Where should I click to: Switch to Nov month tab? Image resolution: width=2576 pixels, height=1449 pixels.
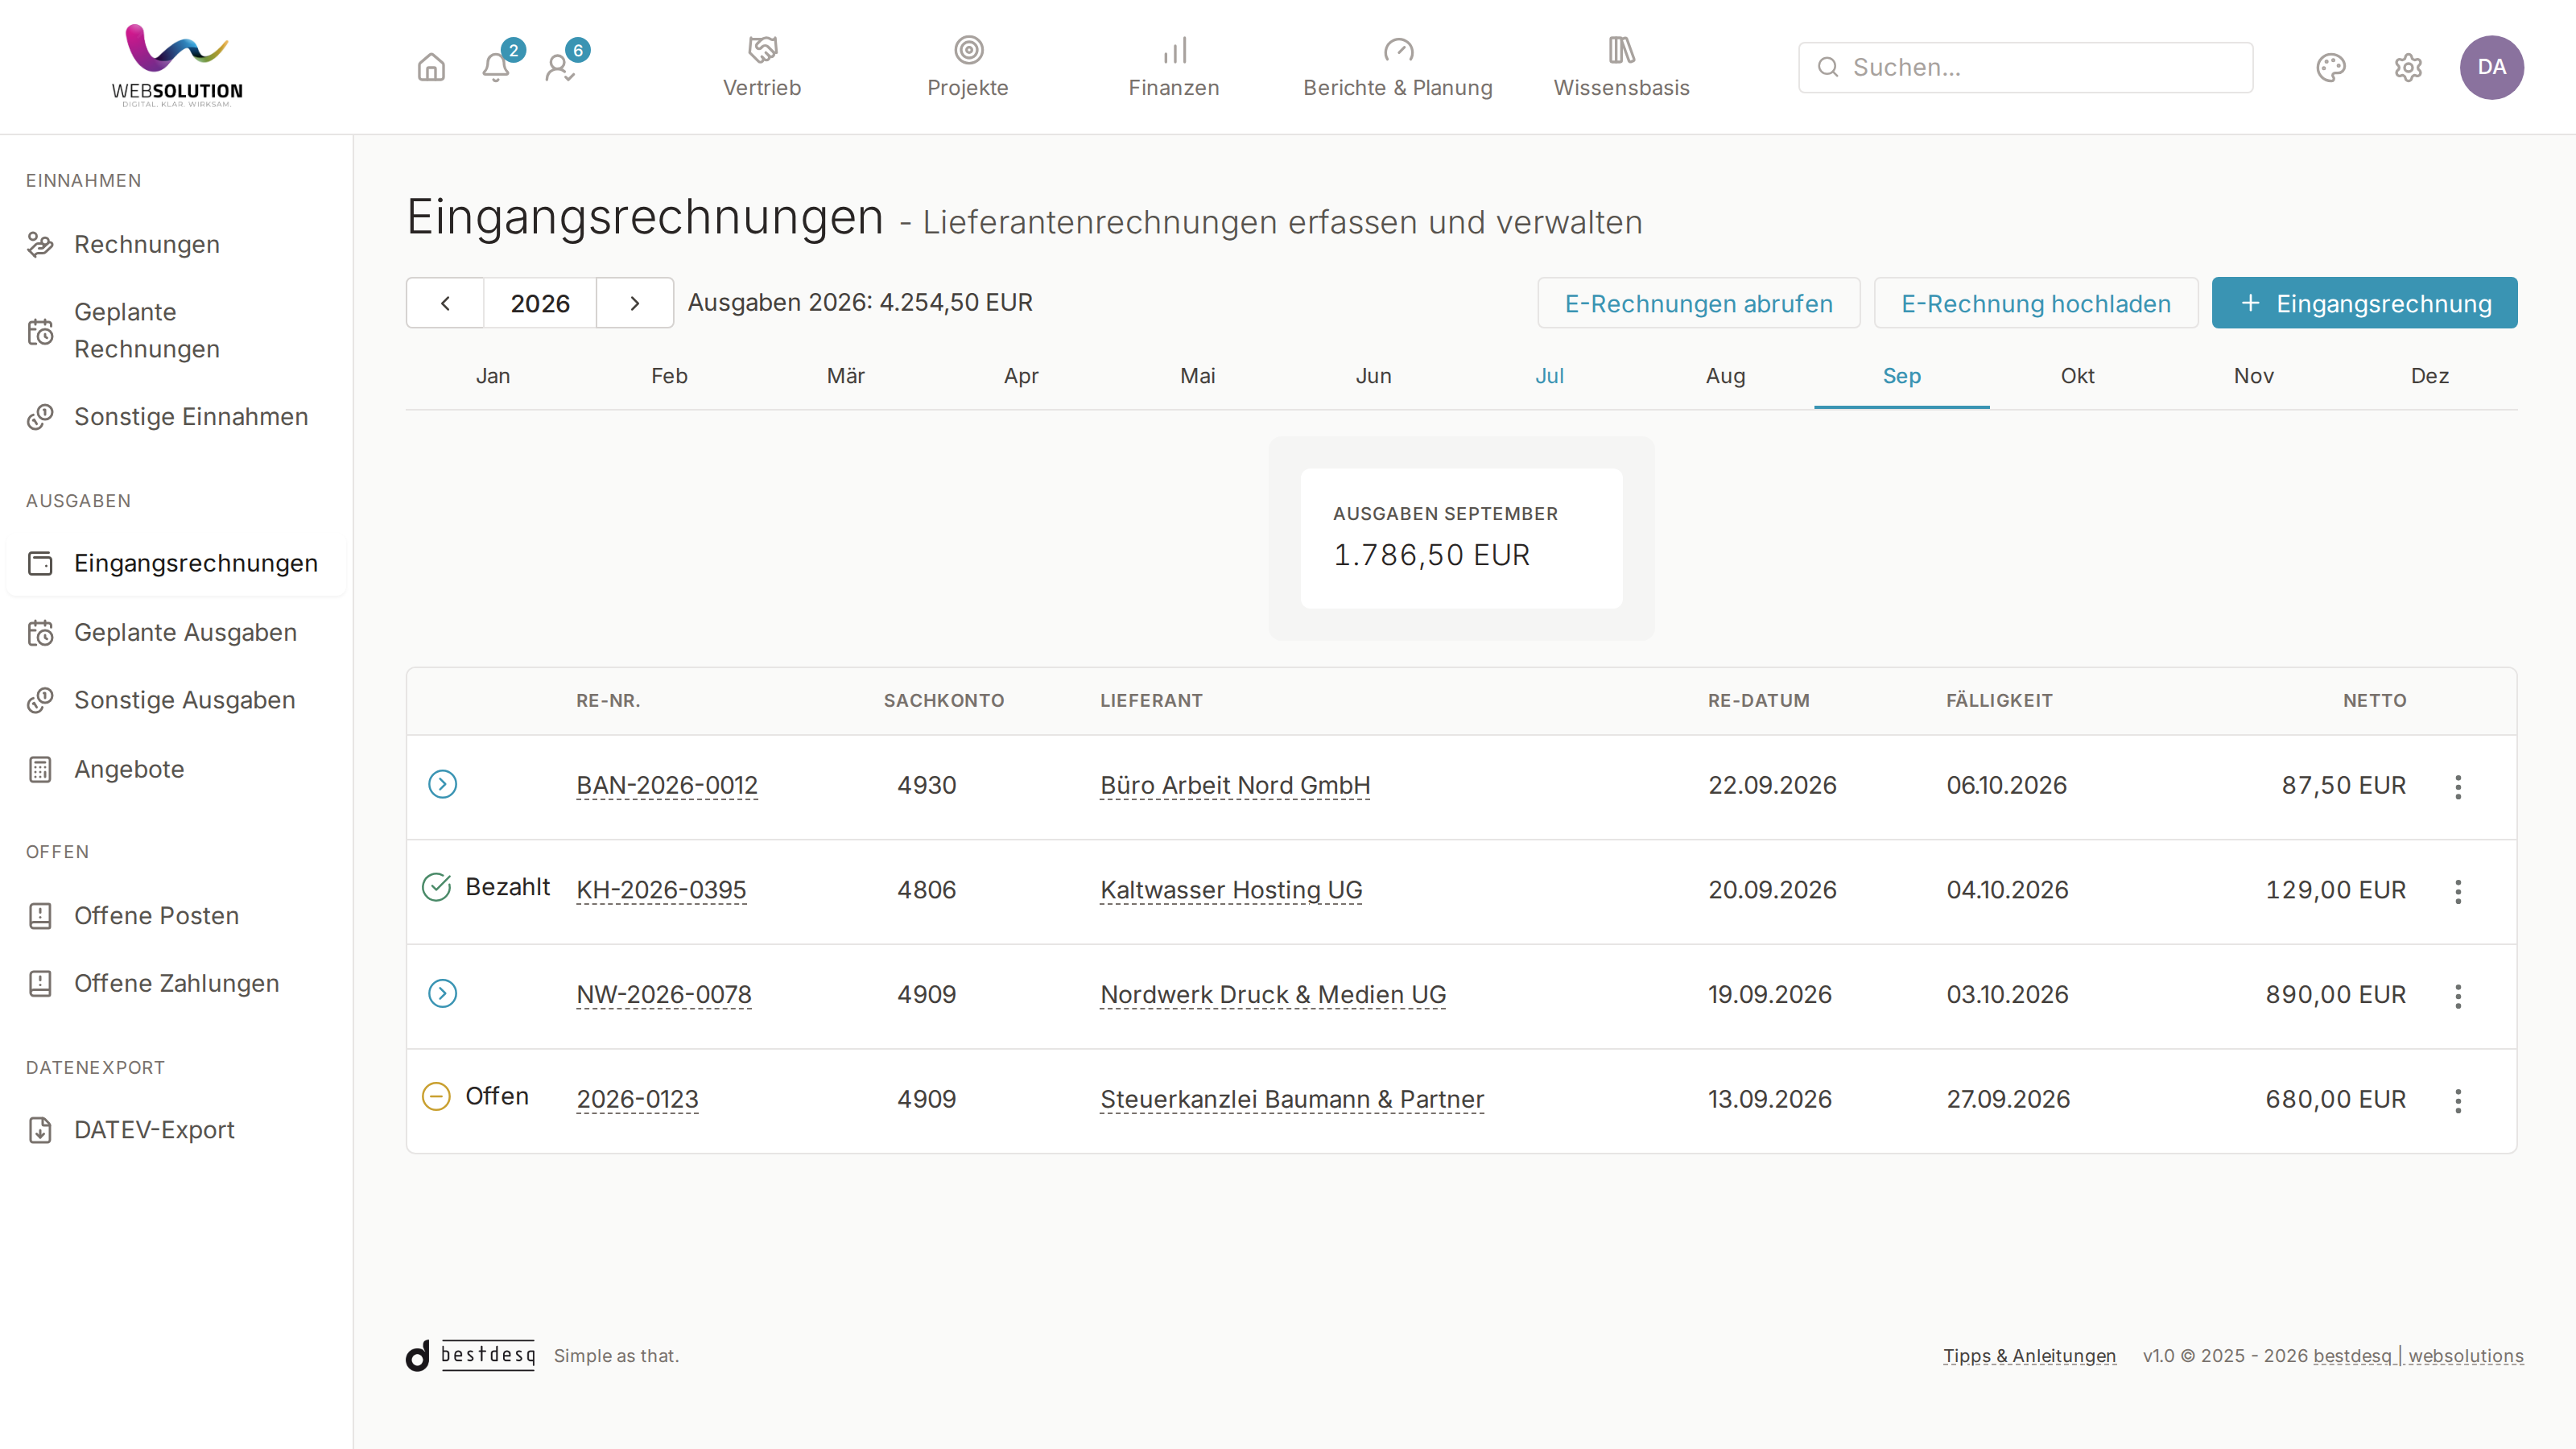2253,376
